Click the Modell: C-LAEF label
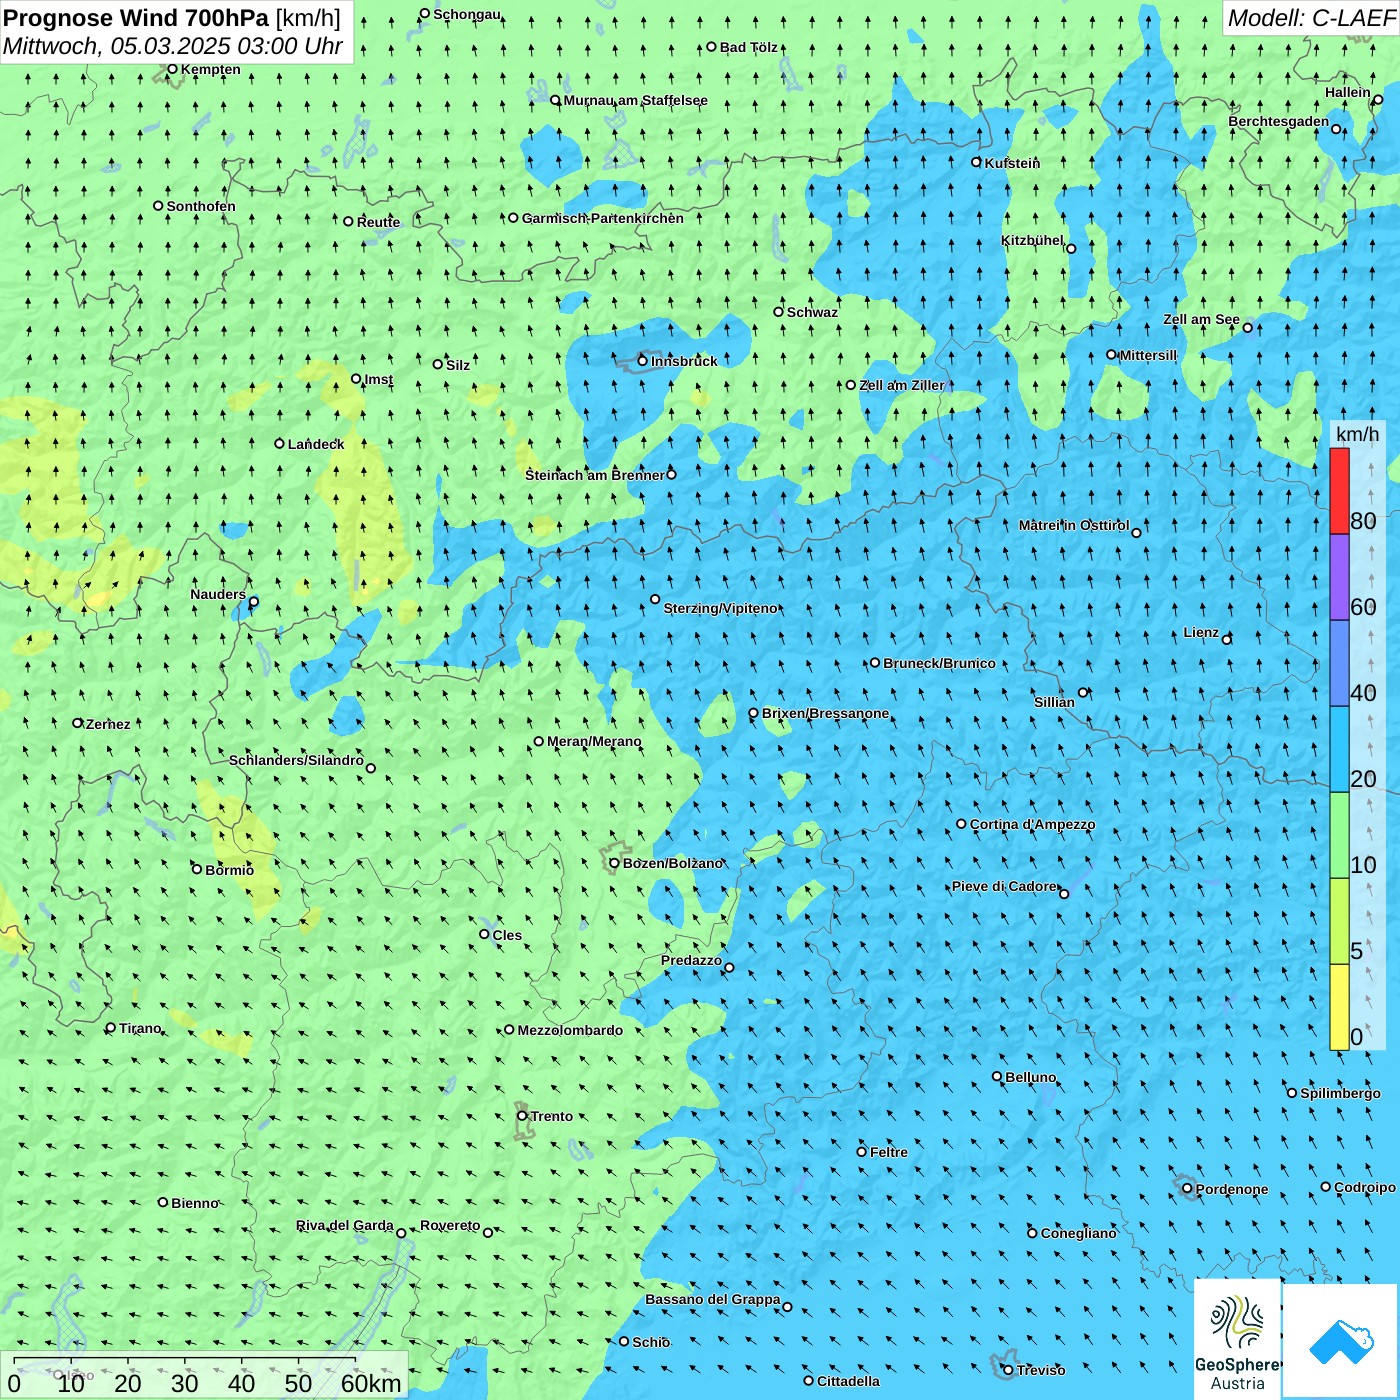 tap(1311, 17)
